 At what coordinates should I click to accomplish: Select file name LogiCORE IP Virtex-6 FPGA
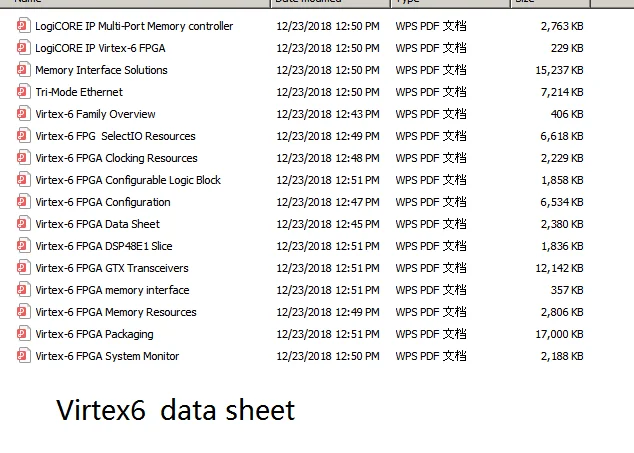click(100, 48)
